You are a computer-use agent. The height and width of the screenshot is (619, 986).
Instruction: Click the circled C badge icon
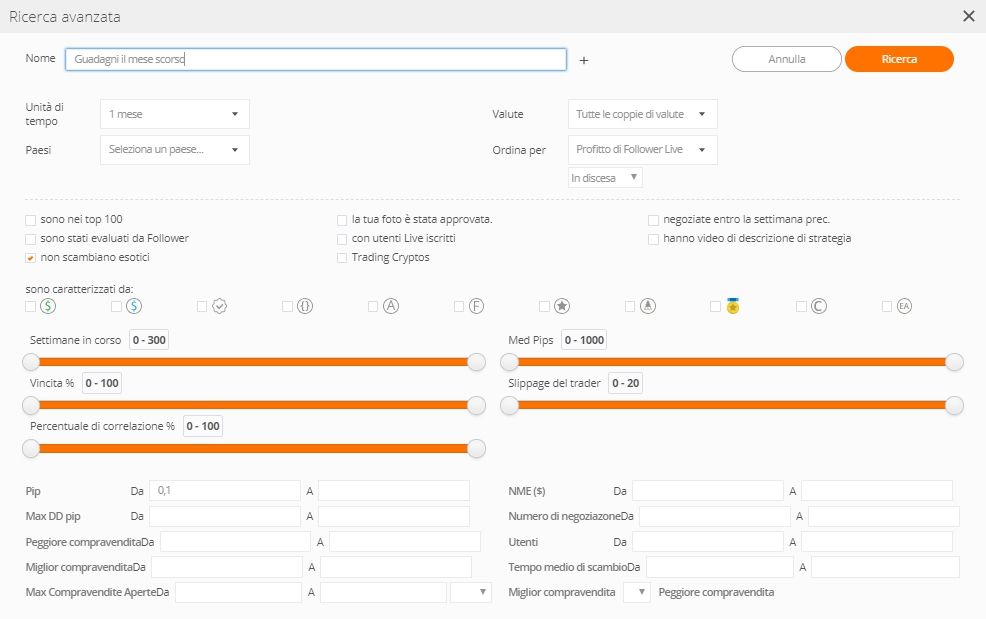(x=819, y=306)
